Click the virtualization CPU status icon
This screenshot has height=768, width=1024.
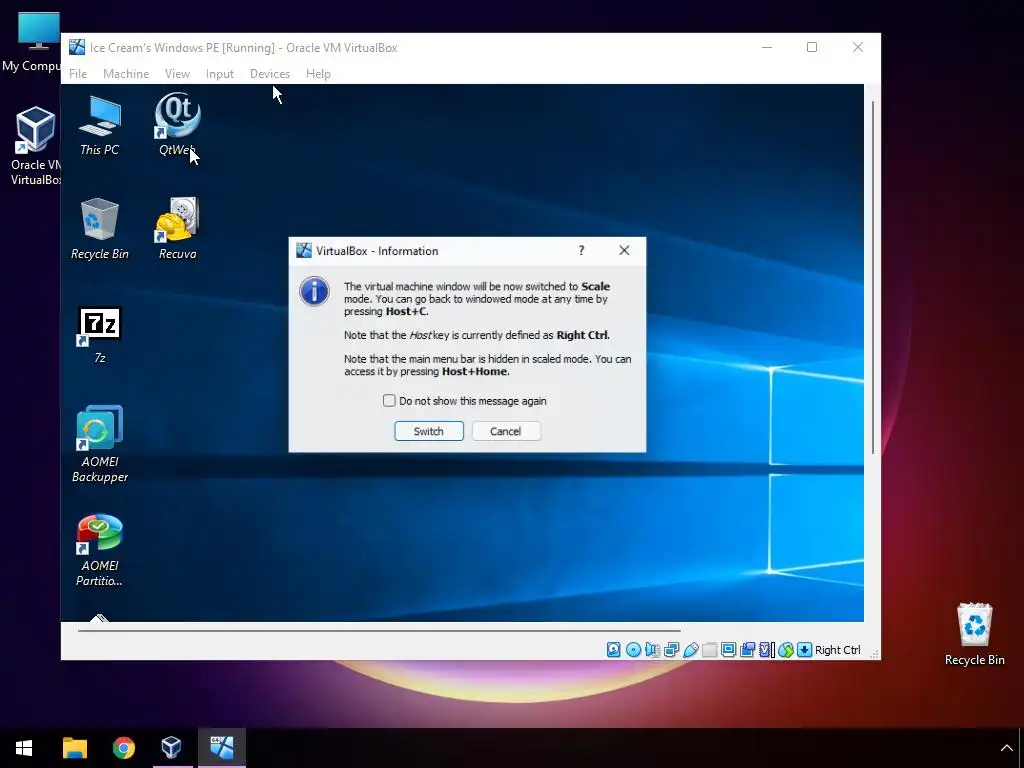pyautogui.click(x=767, y=650)
